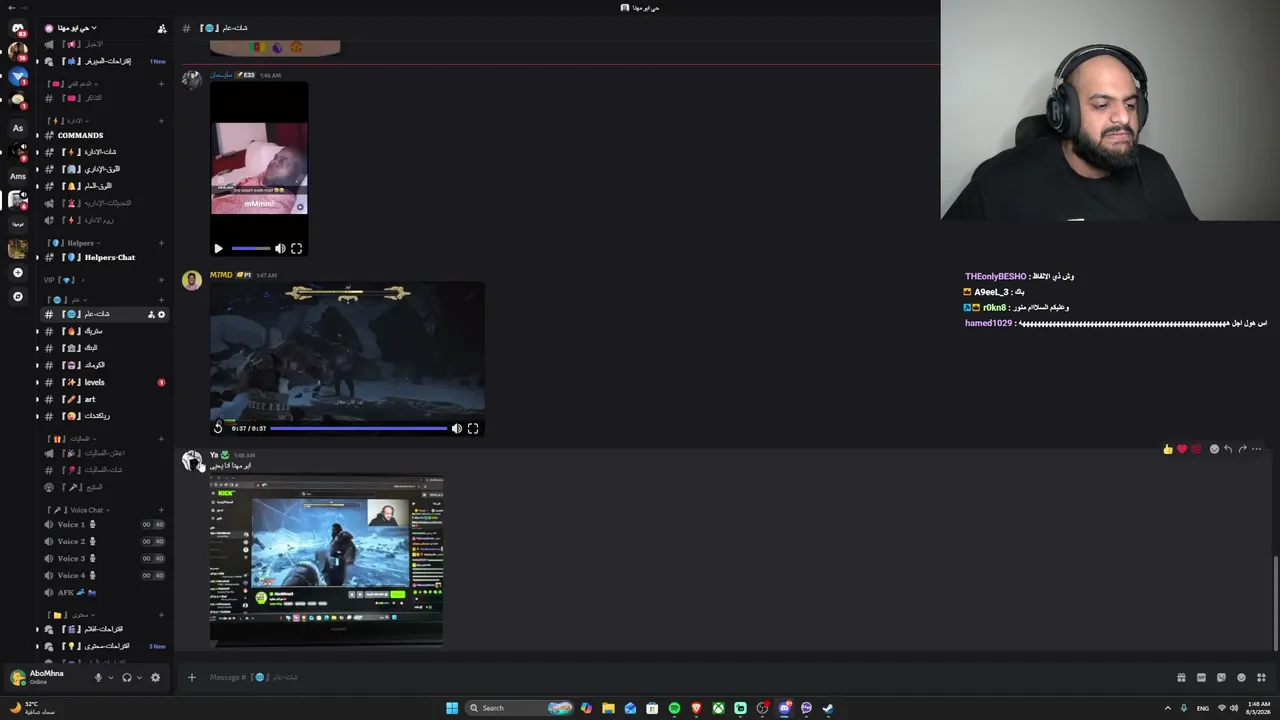Open the emoji picker in message bar
The height and width of the screenshot is (720, 1280).
(x=1241, y=677)
